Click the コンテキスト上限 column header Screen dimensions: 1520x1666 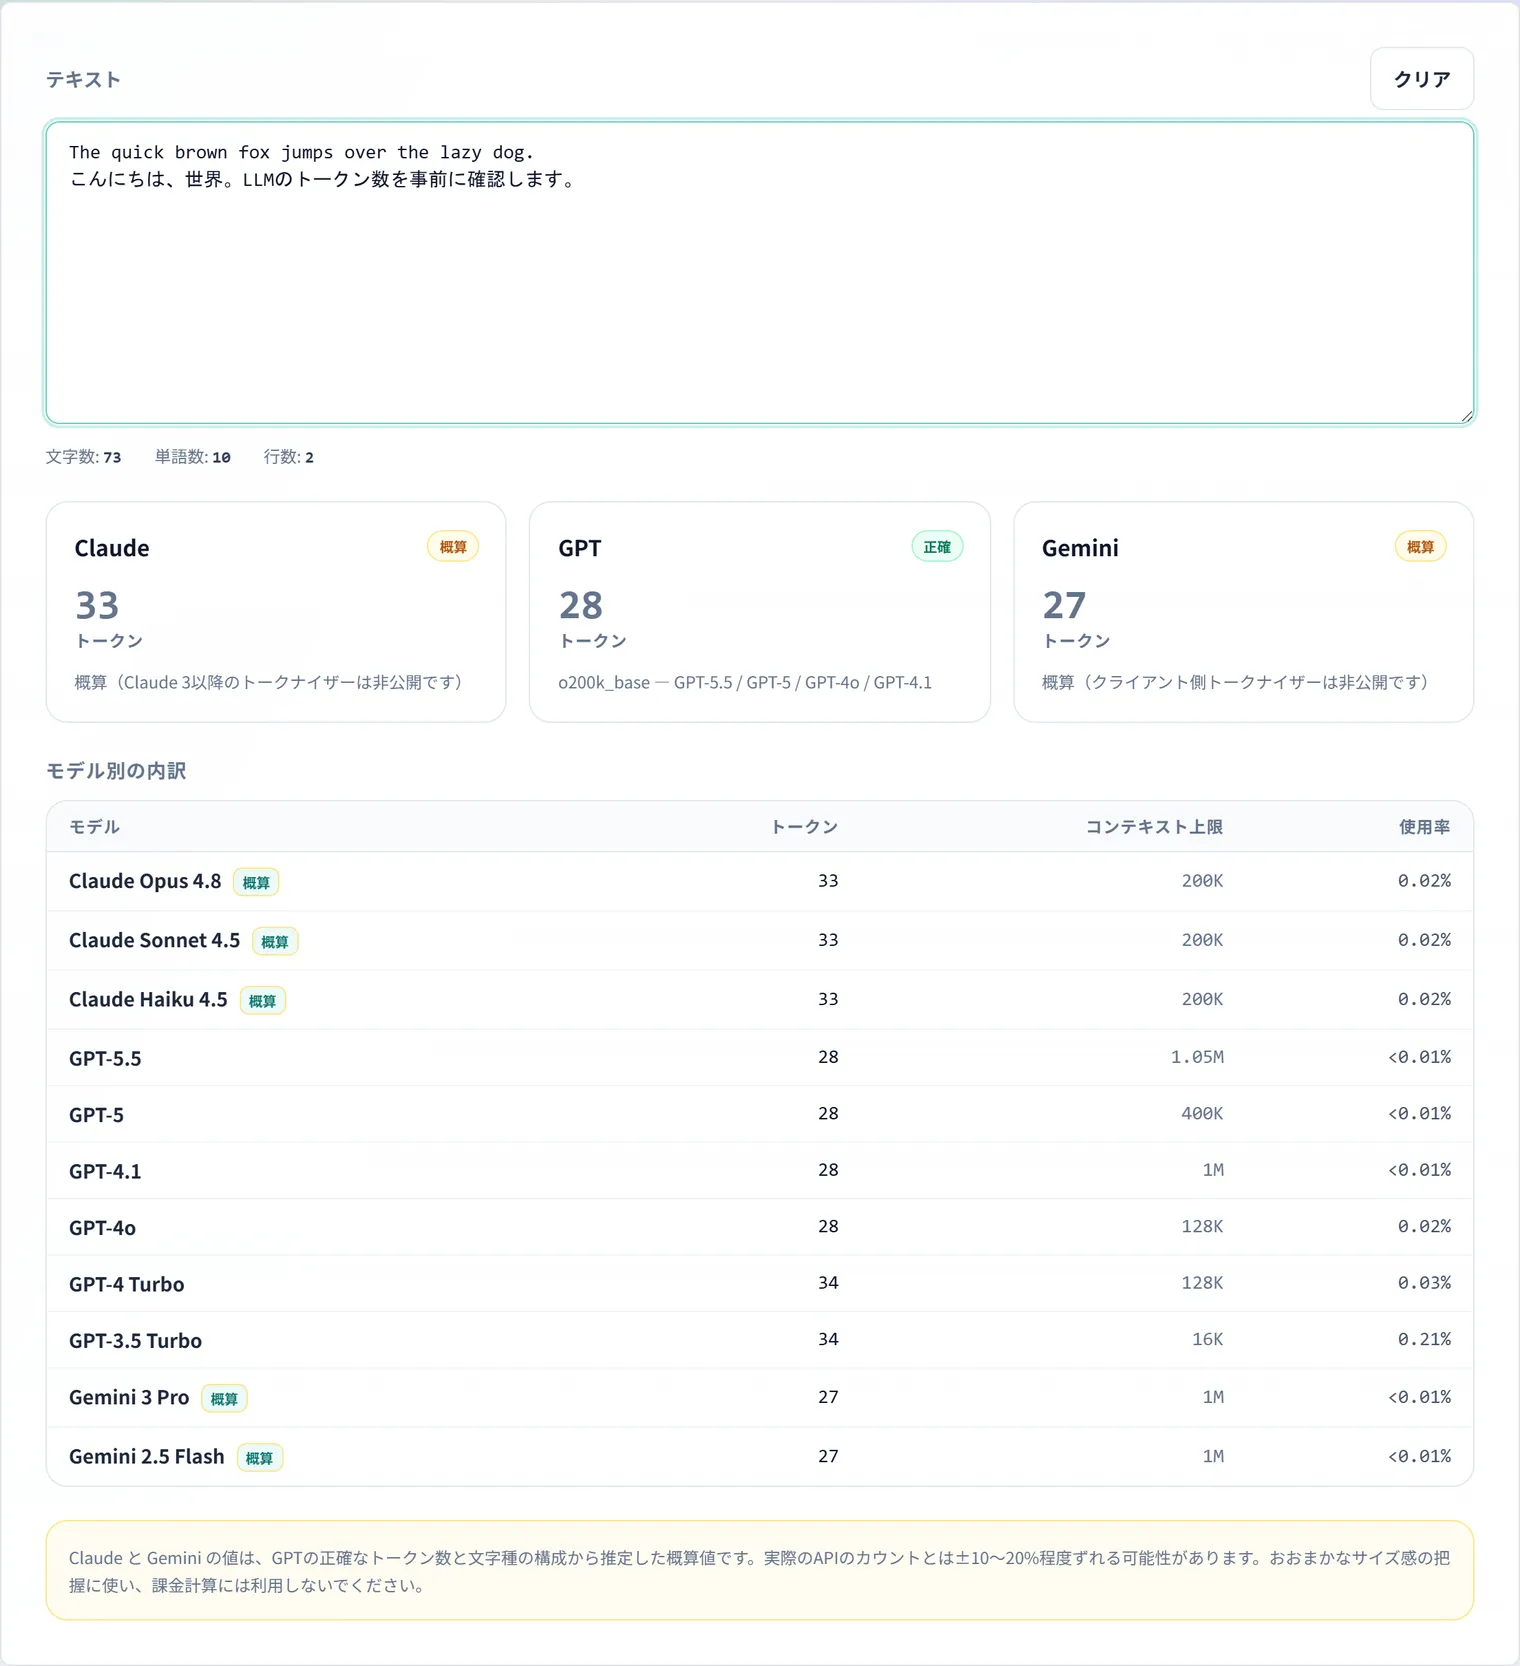pyautogui.click(x=1154, y=827)
